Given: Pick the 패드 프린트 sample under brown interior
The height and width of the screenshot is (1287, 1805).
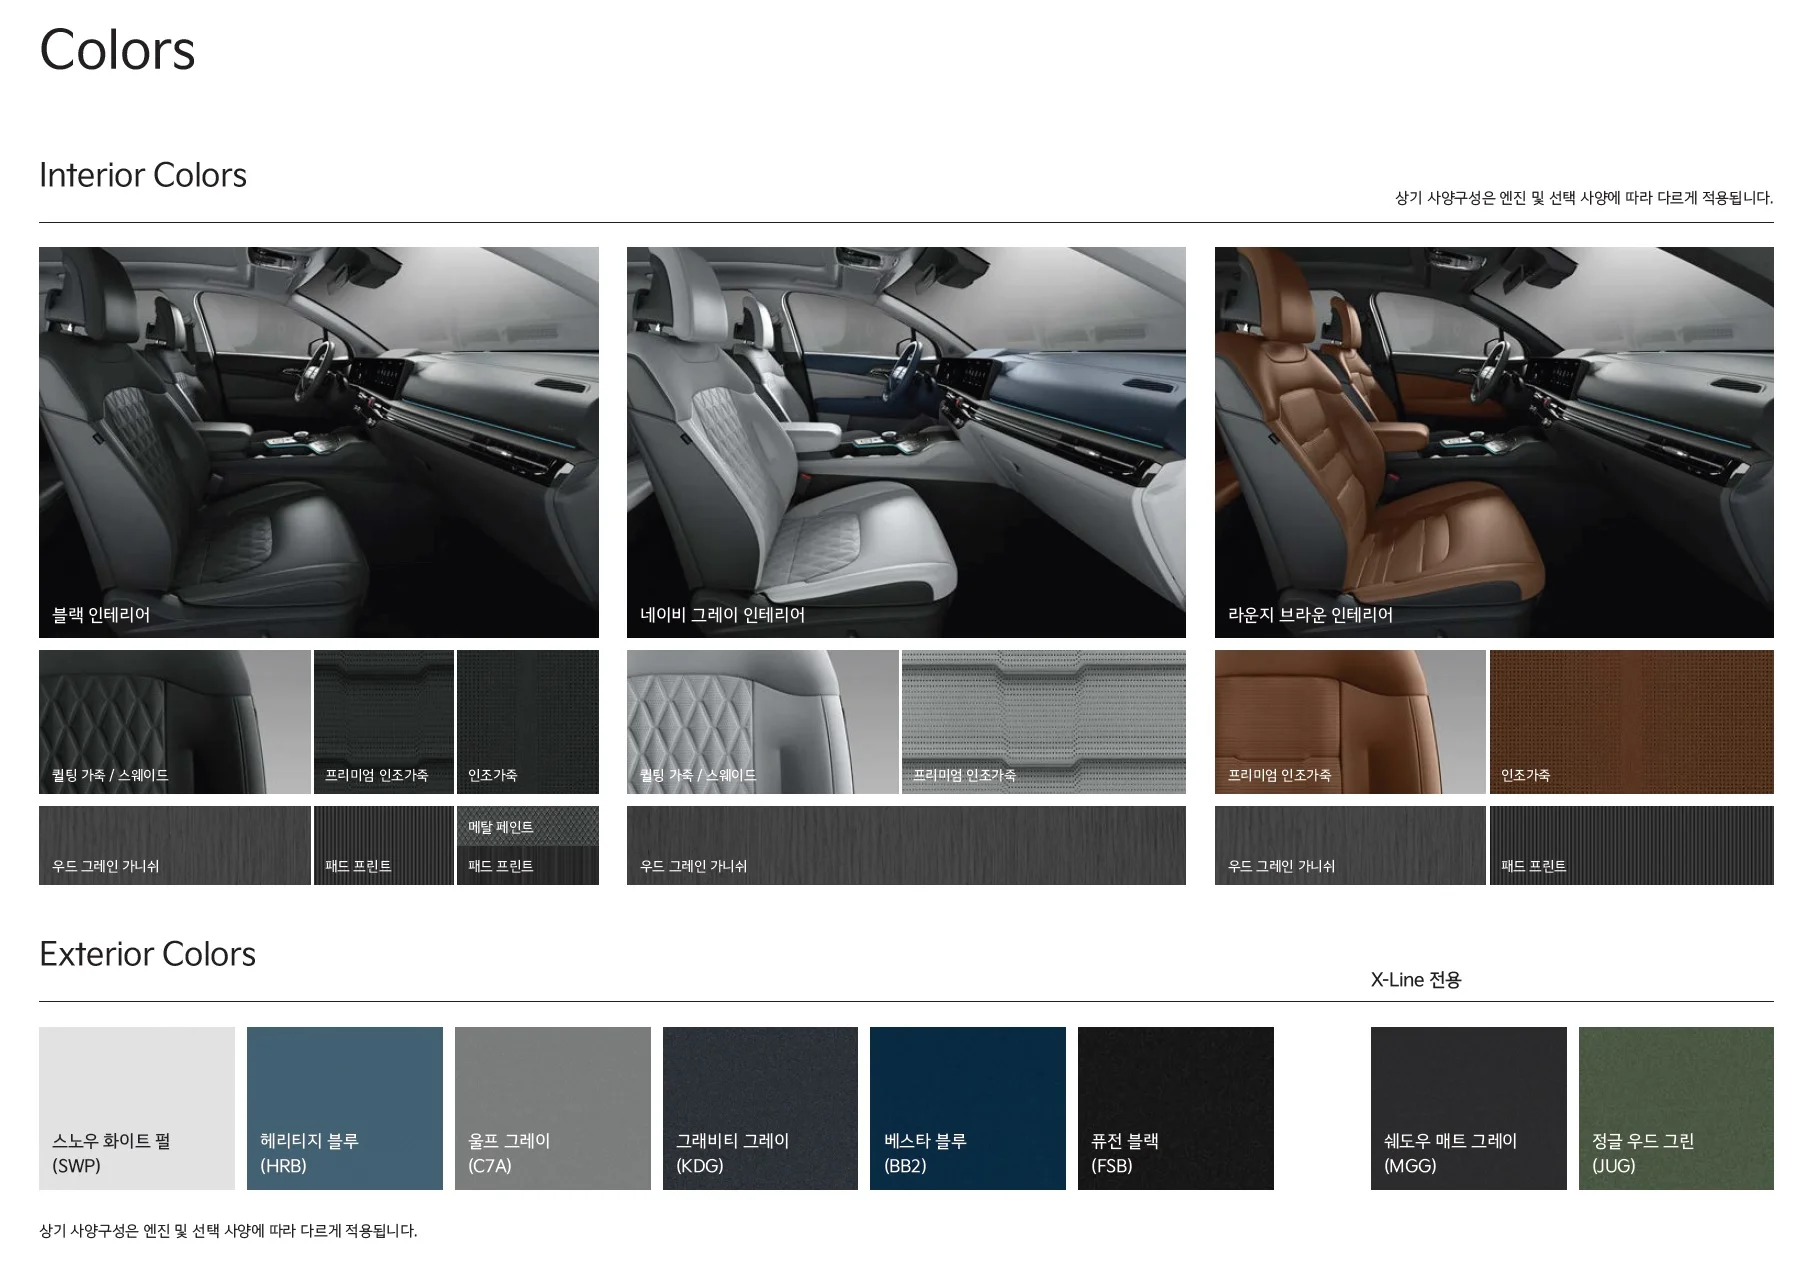Looking at the screenshot, I should (x=1632, y=845).
